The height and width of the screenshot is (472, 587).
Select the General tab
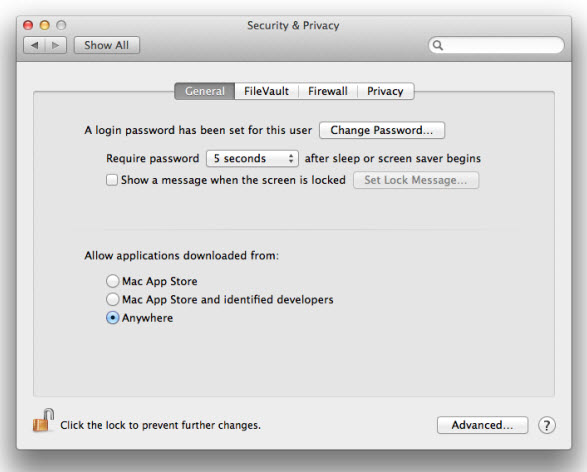click(x=205, y=91)
